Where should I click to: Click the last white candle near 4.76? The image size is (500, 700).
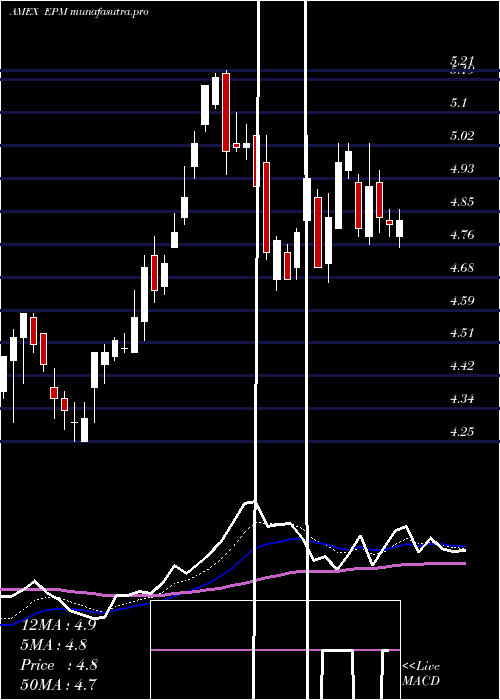point(399,228)
